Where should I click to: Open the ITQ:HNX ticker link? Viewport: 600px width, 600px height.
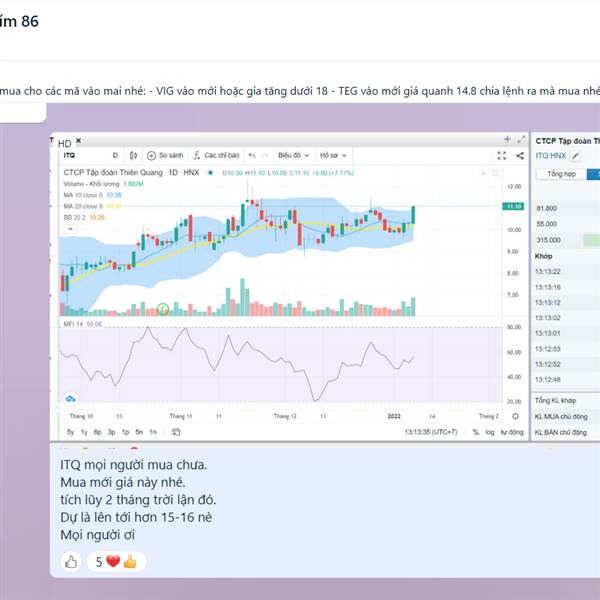pos(551,156)
